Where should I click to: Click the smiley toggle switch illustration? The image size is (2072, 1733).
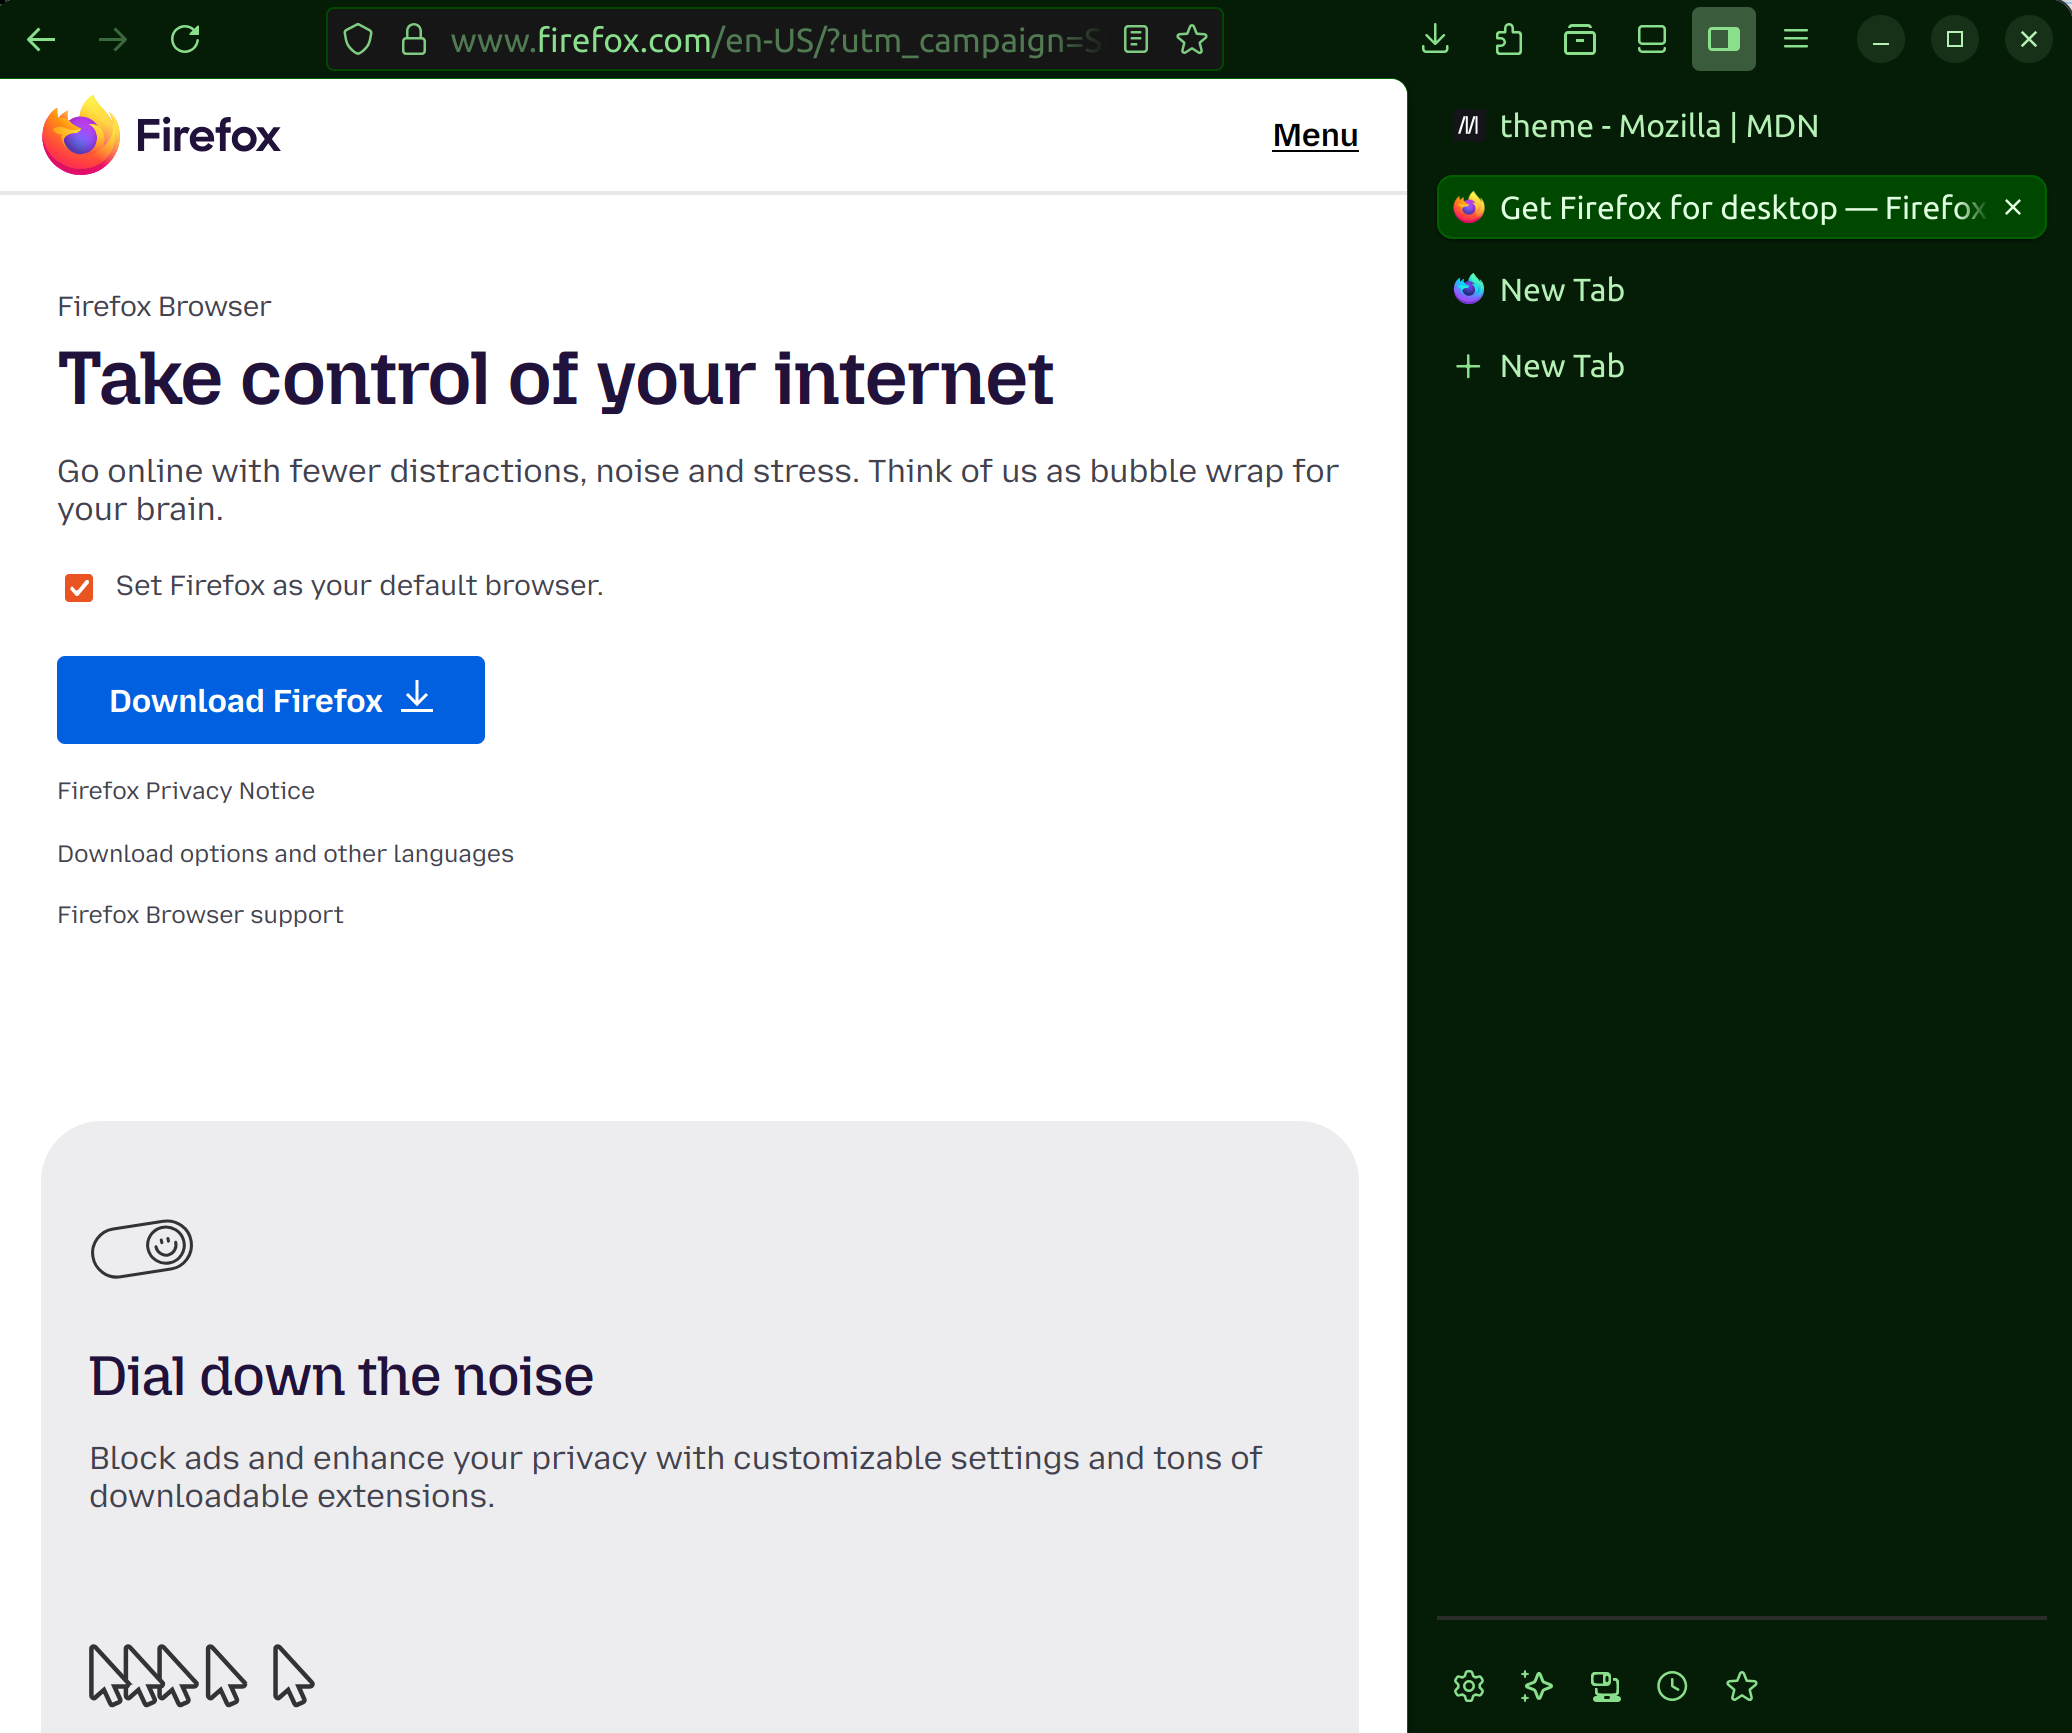[x=142, y=1248]
